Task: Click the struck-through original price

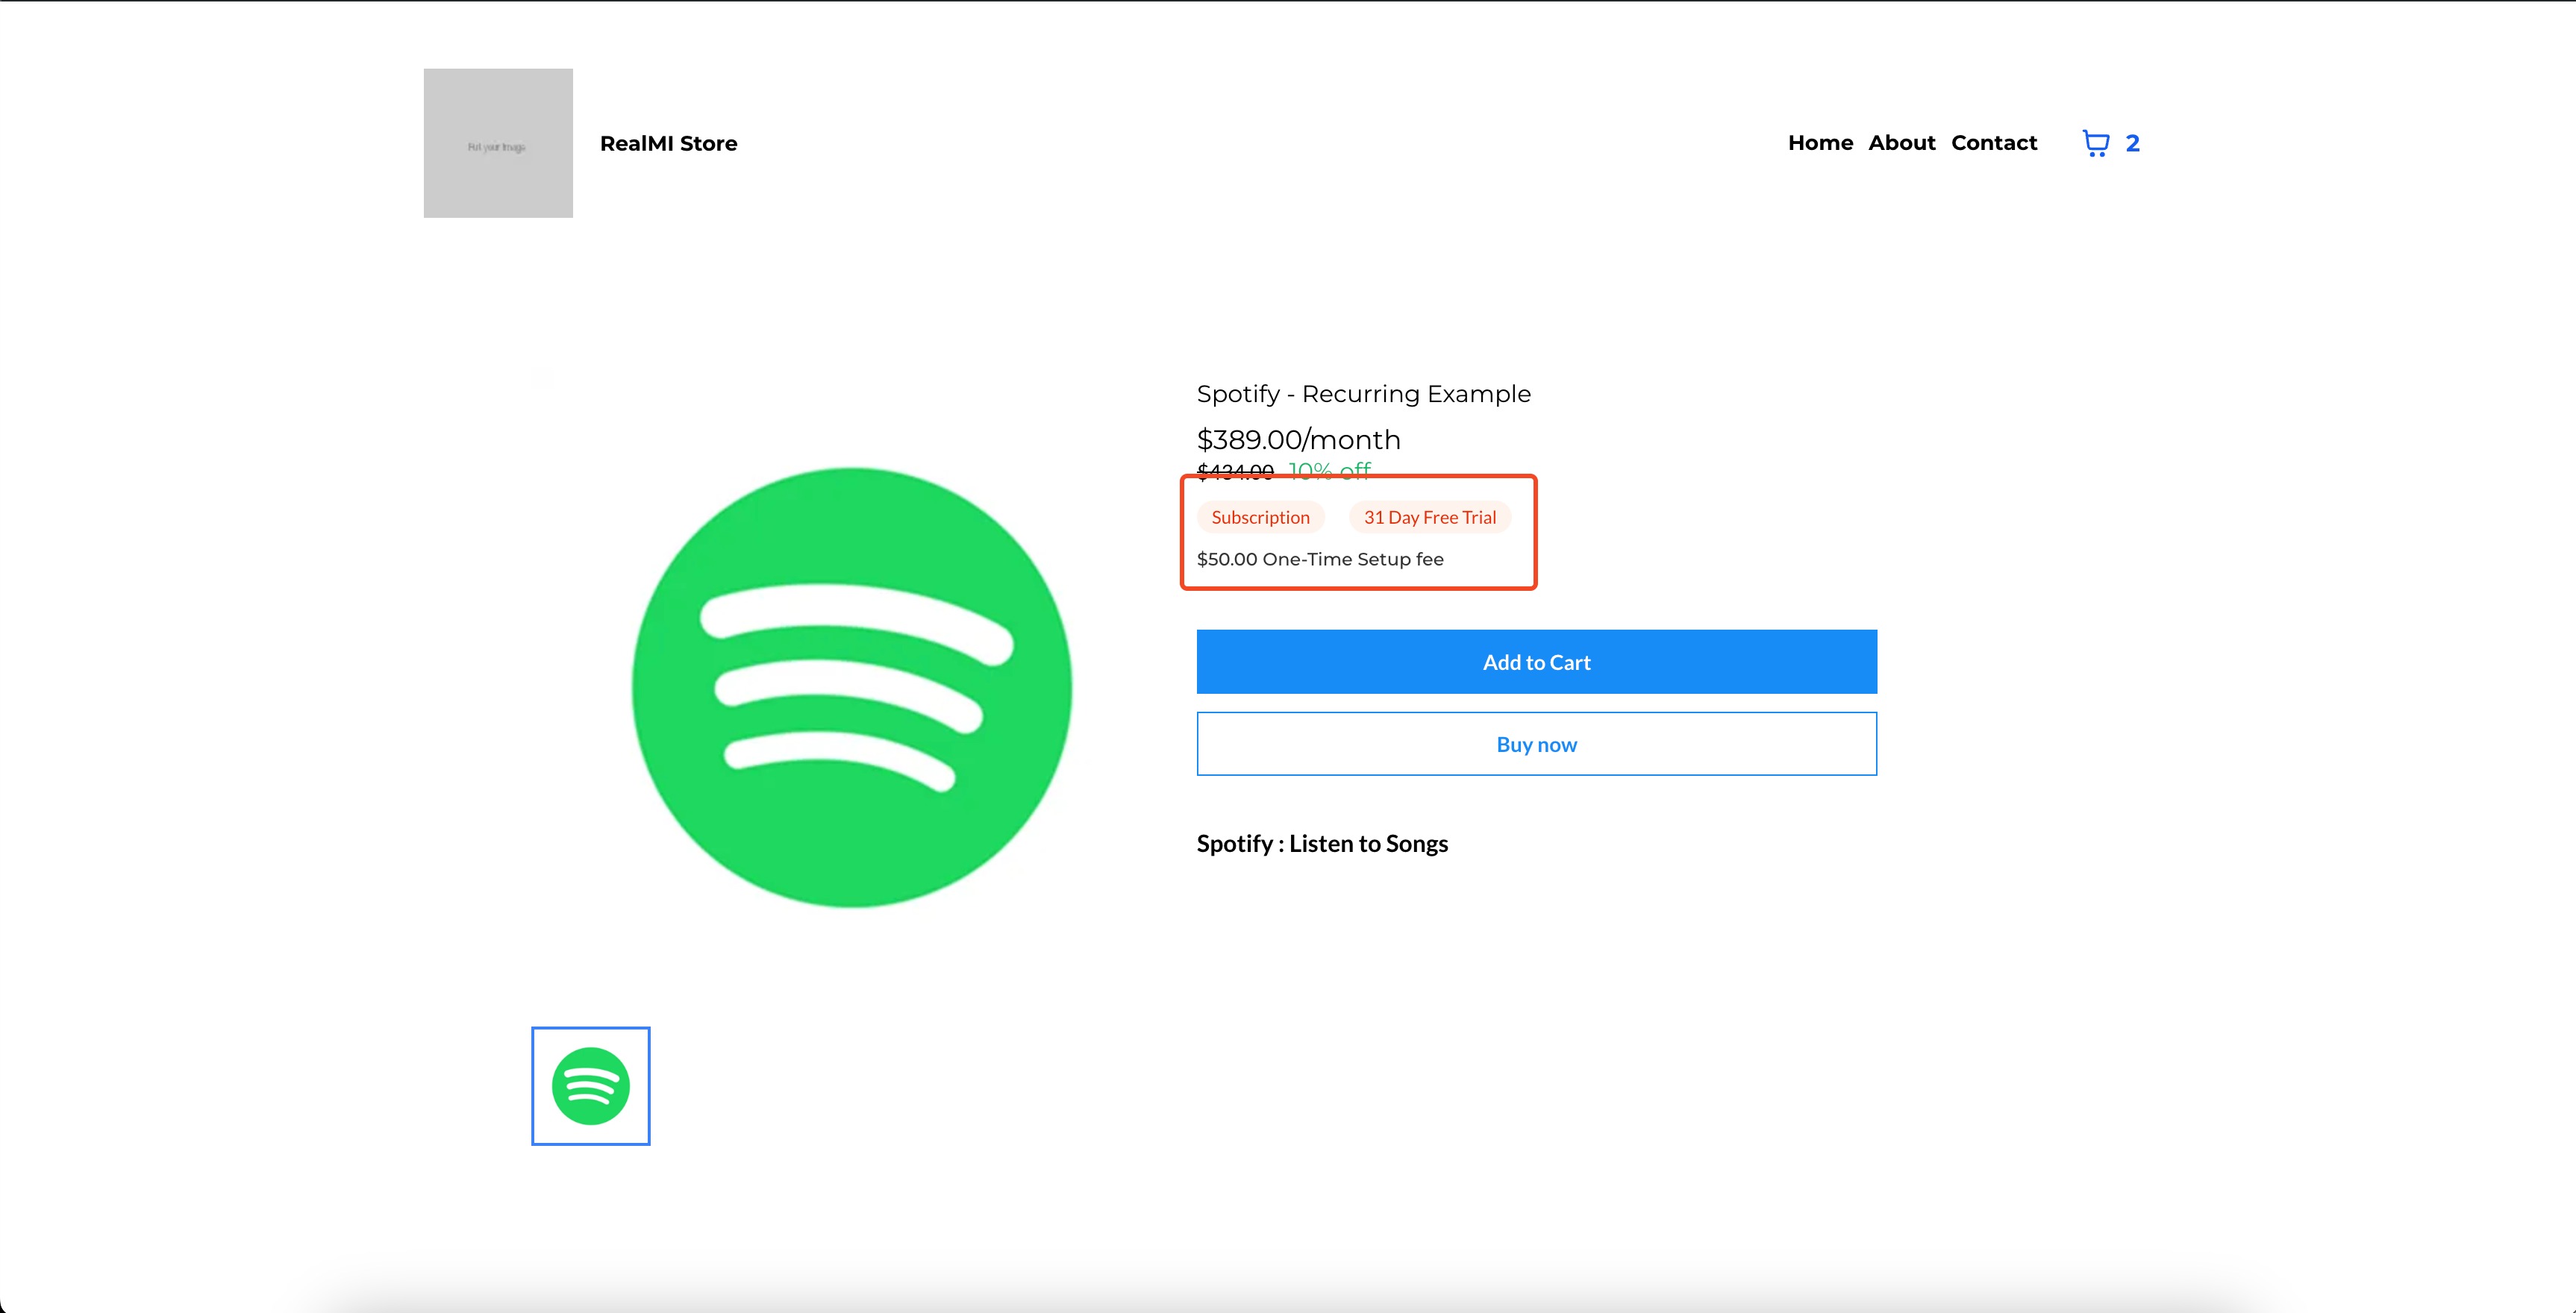Action: point(1235,471)
